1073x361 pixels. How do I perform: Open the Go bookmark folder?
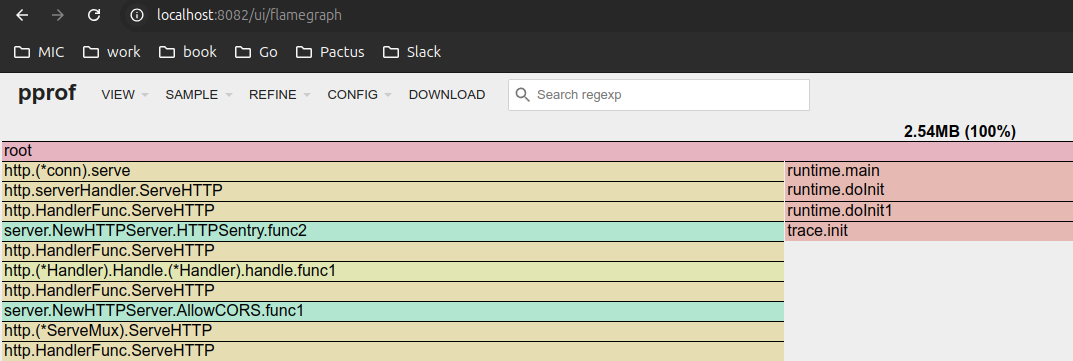coord(256,52)
